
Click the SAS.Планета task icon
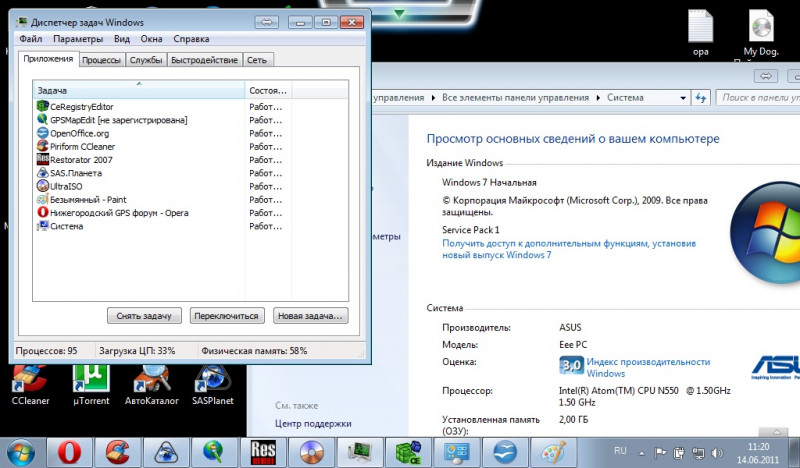pos(42,173)
